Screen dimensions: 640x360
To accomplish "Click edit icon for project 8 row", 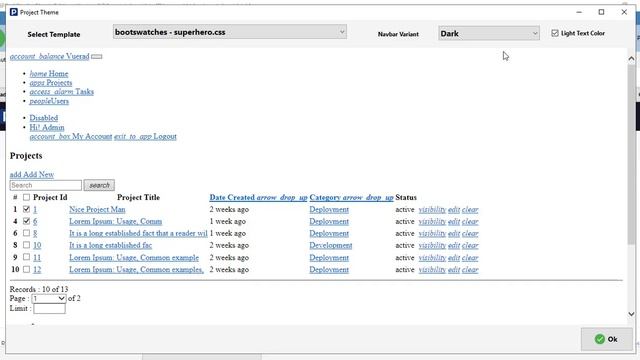I will [454, 233].
